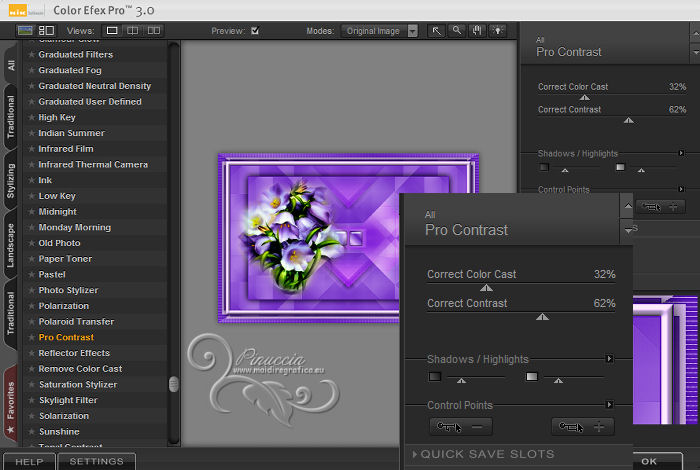Switch to split preview view icon
The image size is (700, 470).
pyautogui.click(x=133, y=30)
